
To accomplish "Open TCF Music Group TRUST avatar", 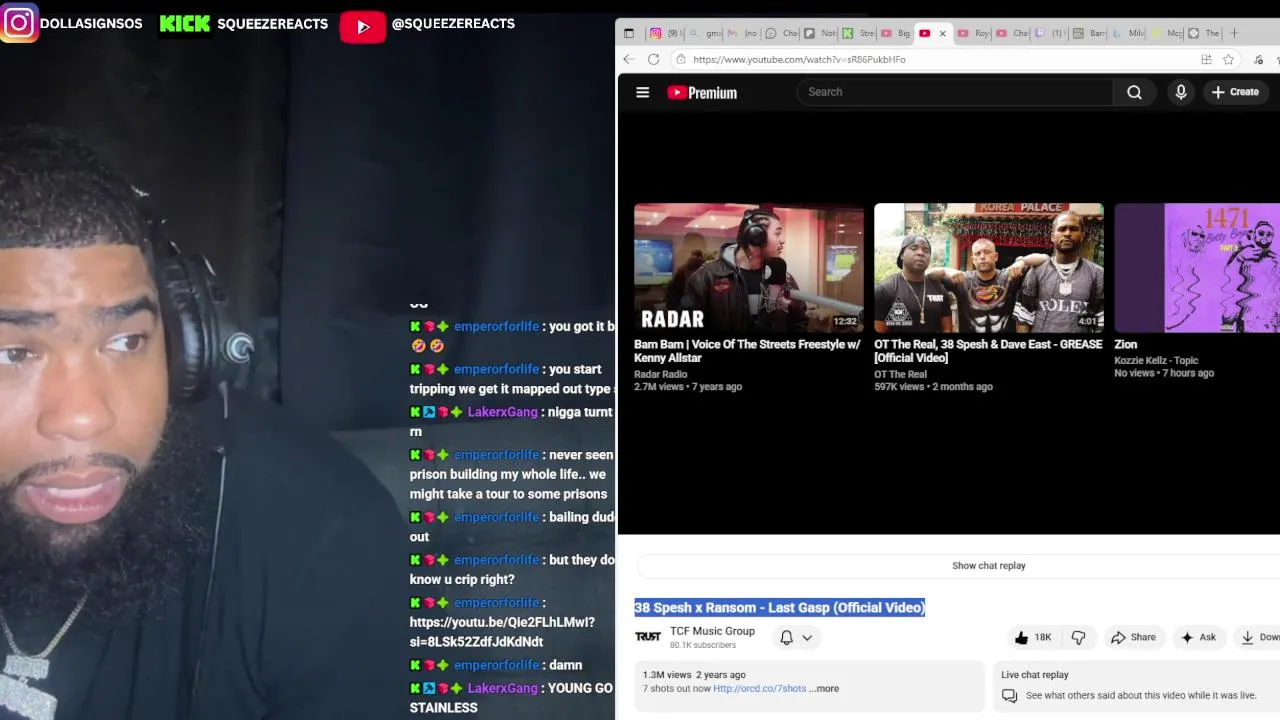I will click(648, 637).
